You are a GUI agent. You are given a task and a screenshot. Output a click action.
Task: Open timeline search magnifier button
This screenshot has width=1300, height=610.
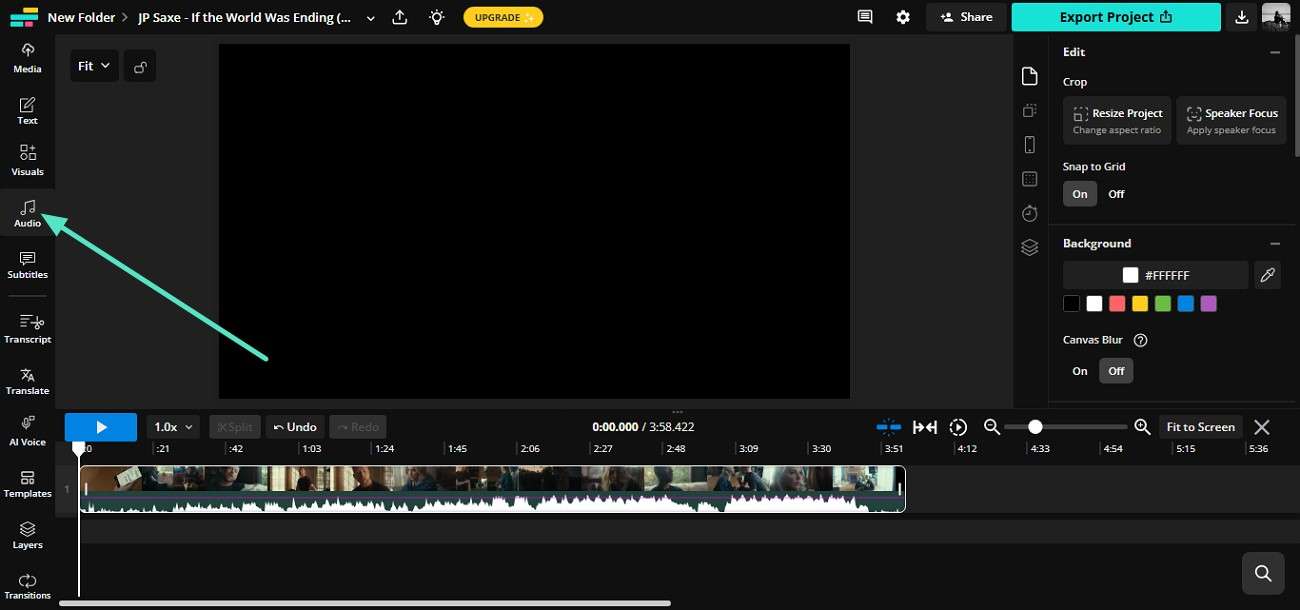[x=1263, y=573]
